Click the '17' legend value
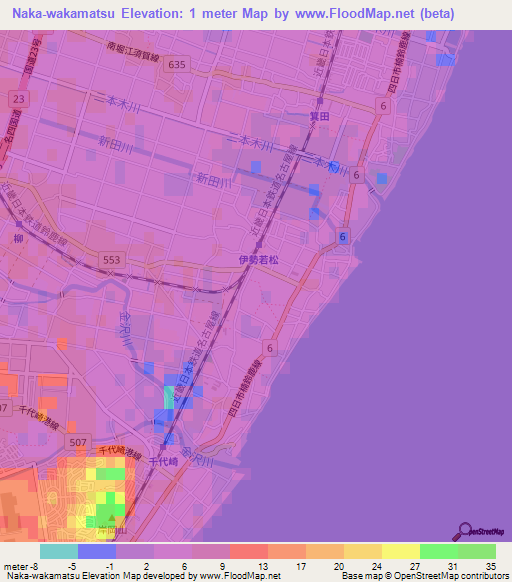 [x=301, y=566]
